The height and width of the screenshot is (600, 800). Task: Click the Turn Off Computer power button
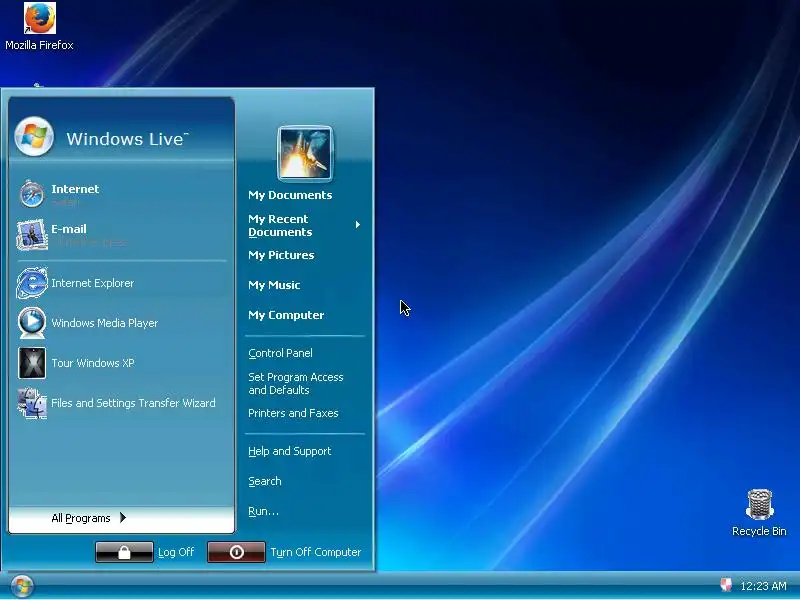point(236,552)
